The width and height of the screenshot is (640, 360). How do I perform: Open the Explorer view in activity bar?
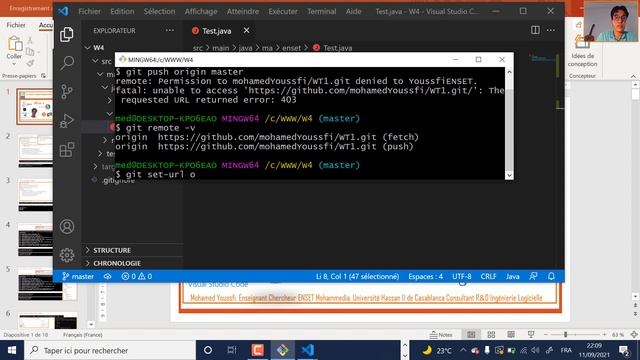67,35
